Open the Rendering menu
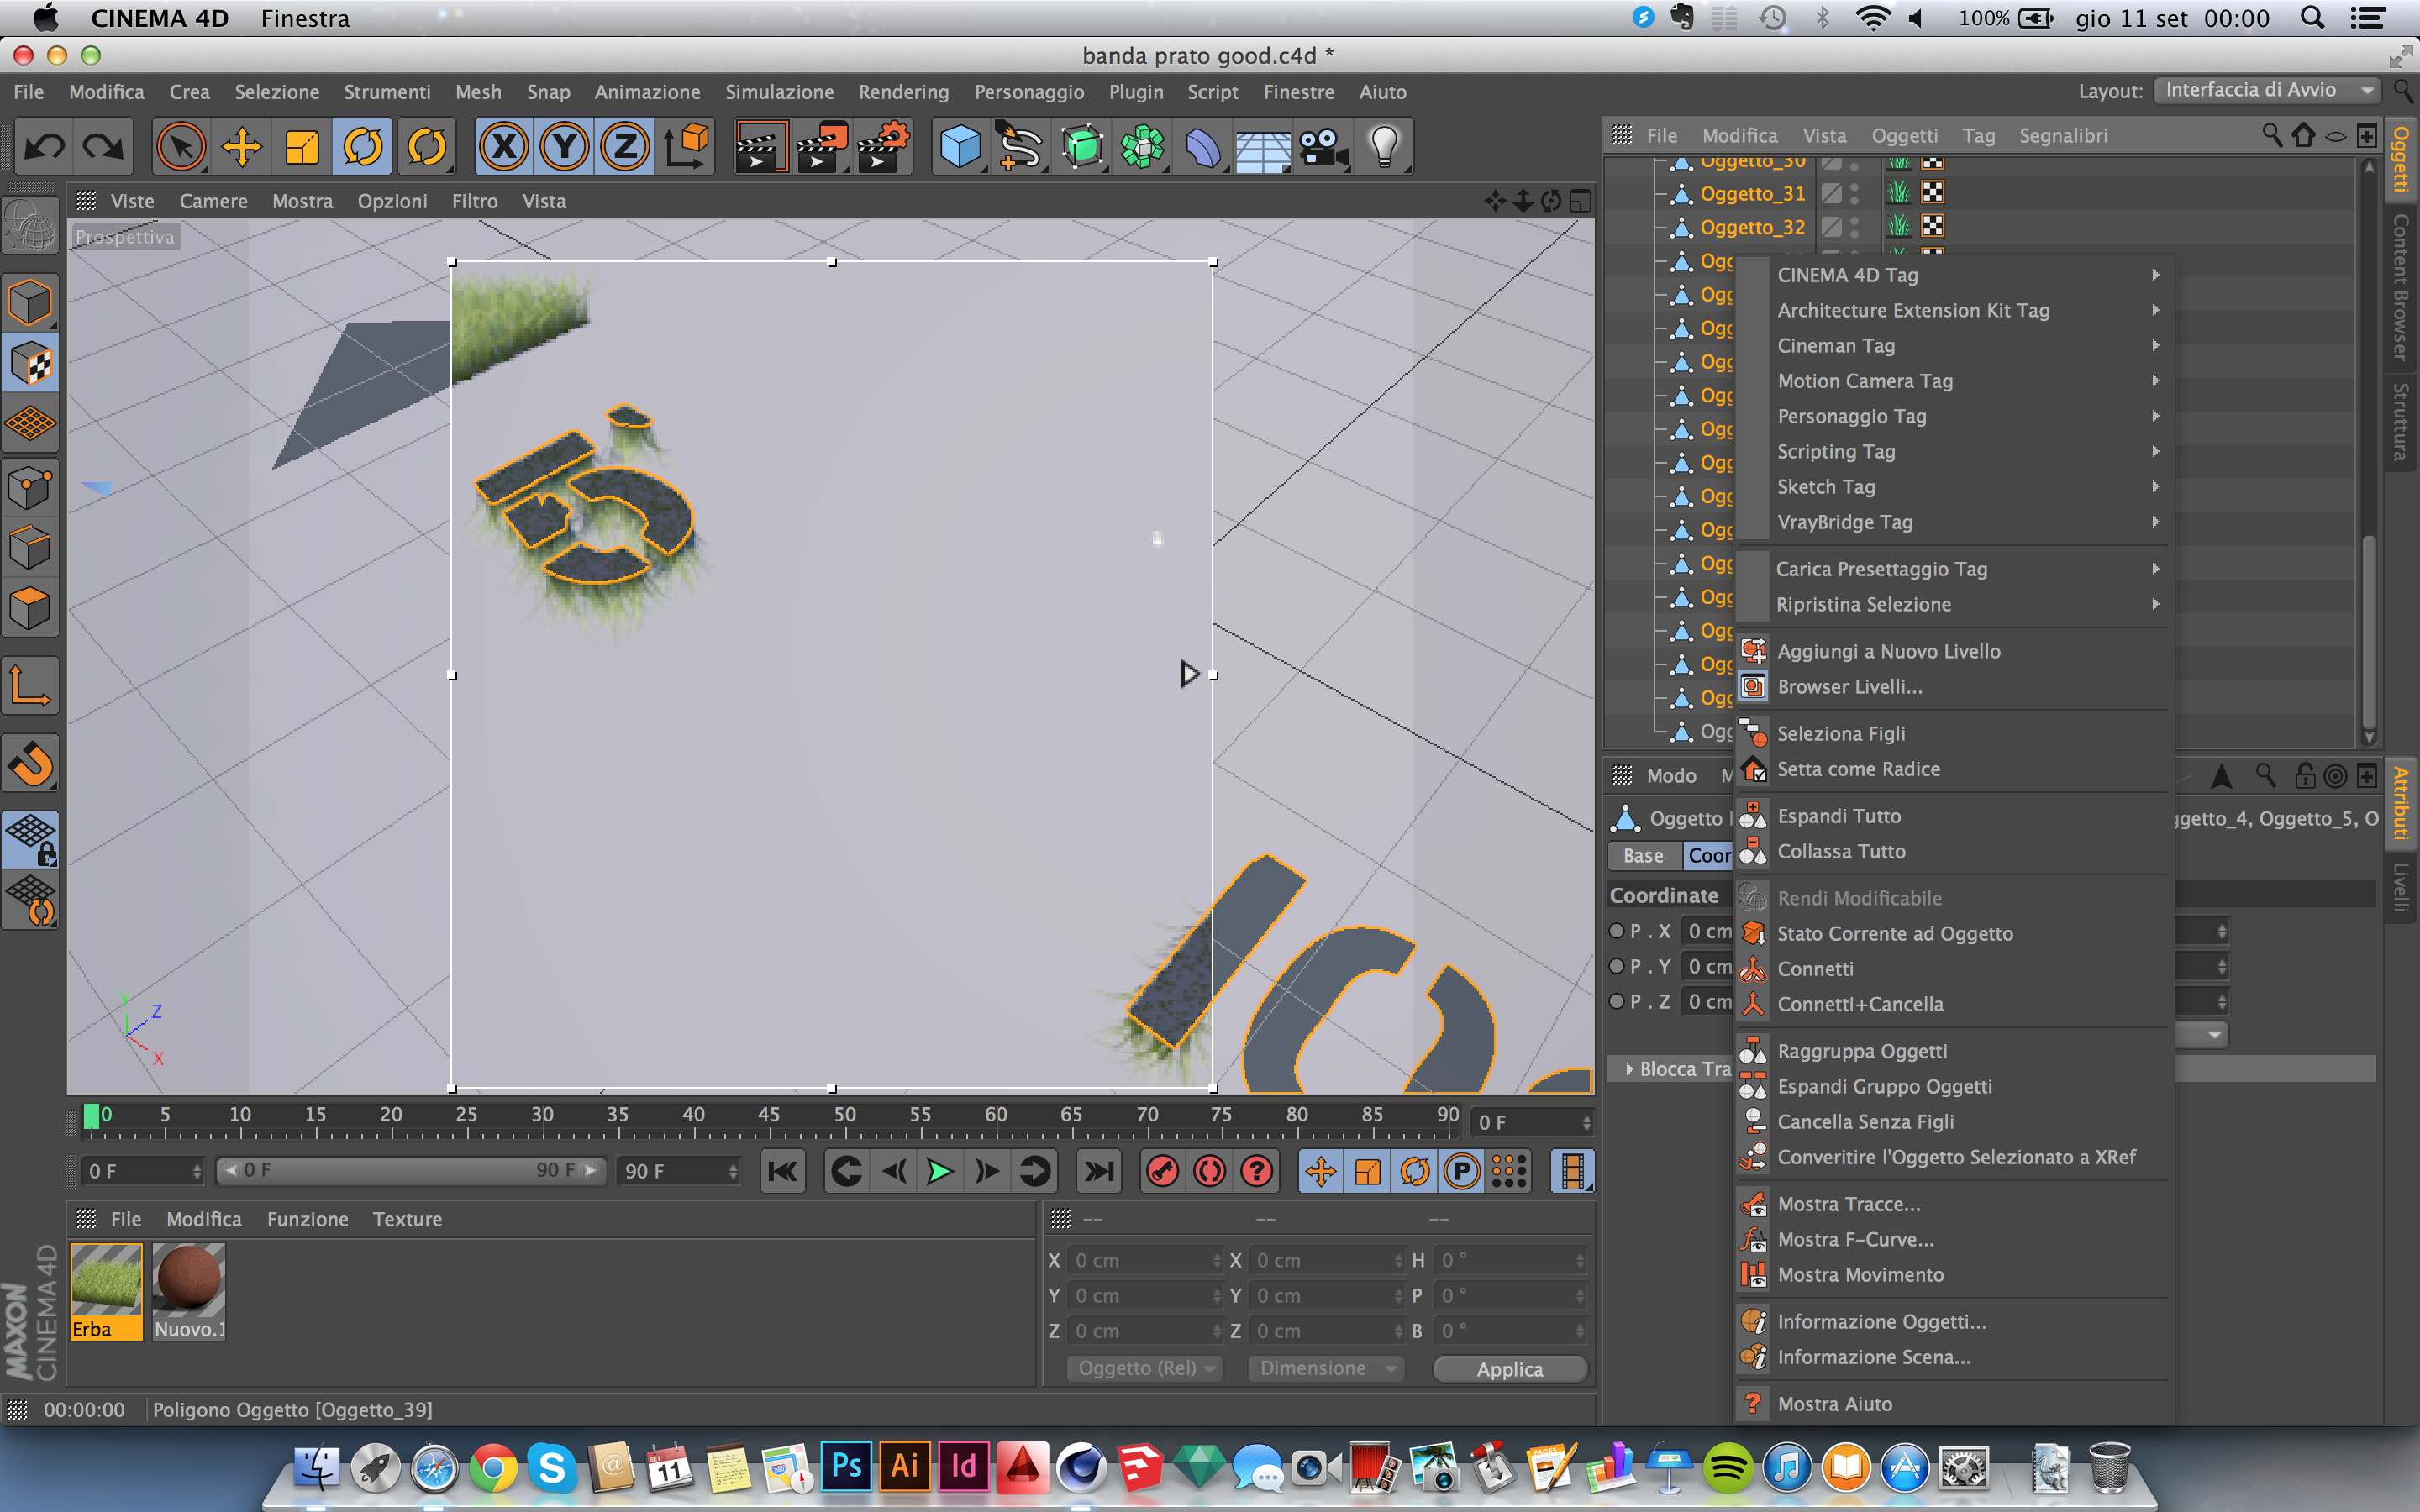 pyautogui.click(x=903, y=92)
